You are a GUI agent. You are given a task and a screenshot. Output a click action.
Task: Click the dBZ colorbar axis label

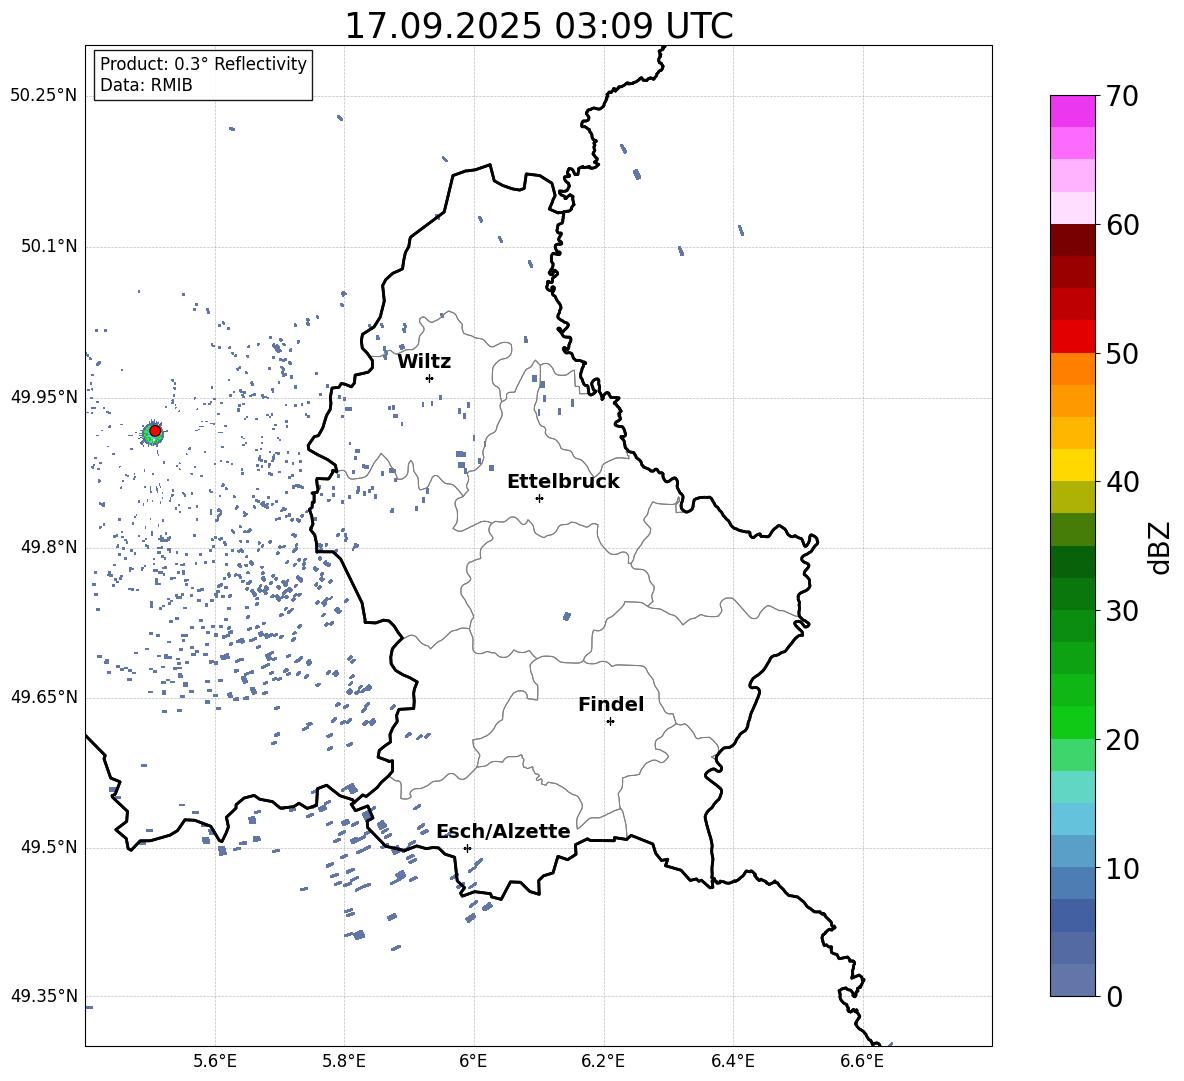[1159, 547]
